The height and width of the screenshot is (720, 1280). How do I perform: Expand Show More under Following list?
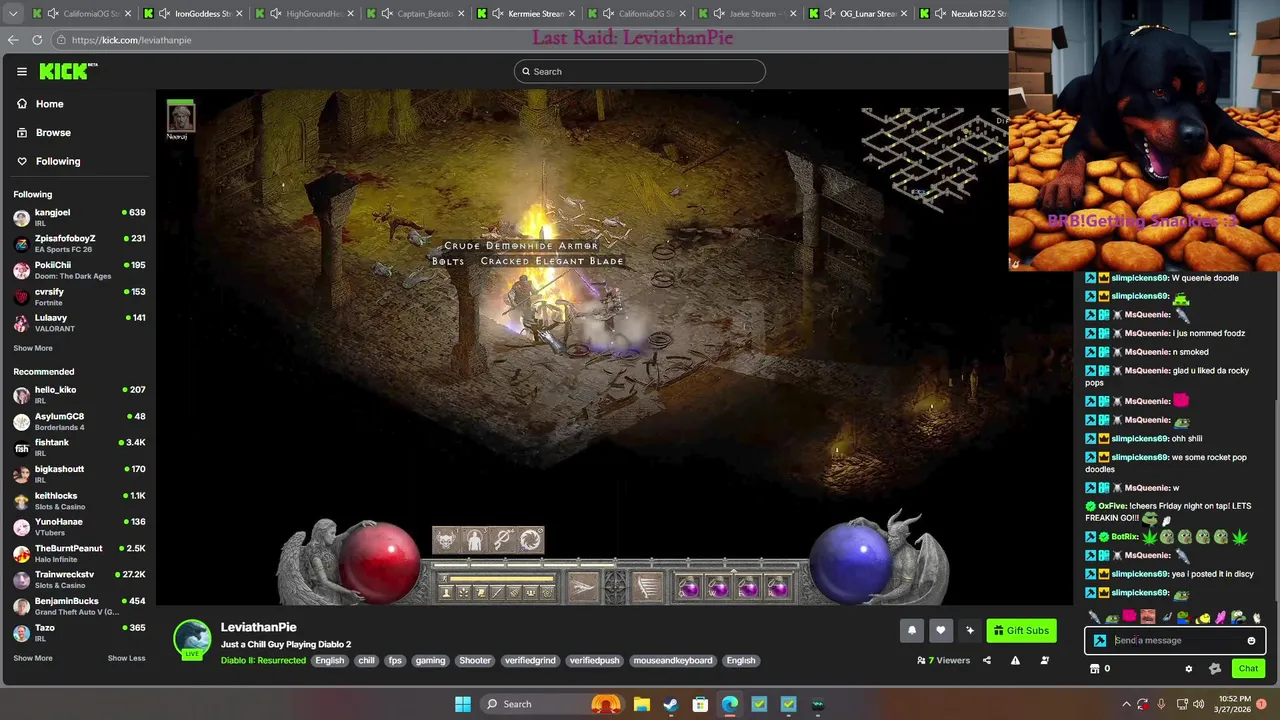33,348
